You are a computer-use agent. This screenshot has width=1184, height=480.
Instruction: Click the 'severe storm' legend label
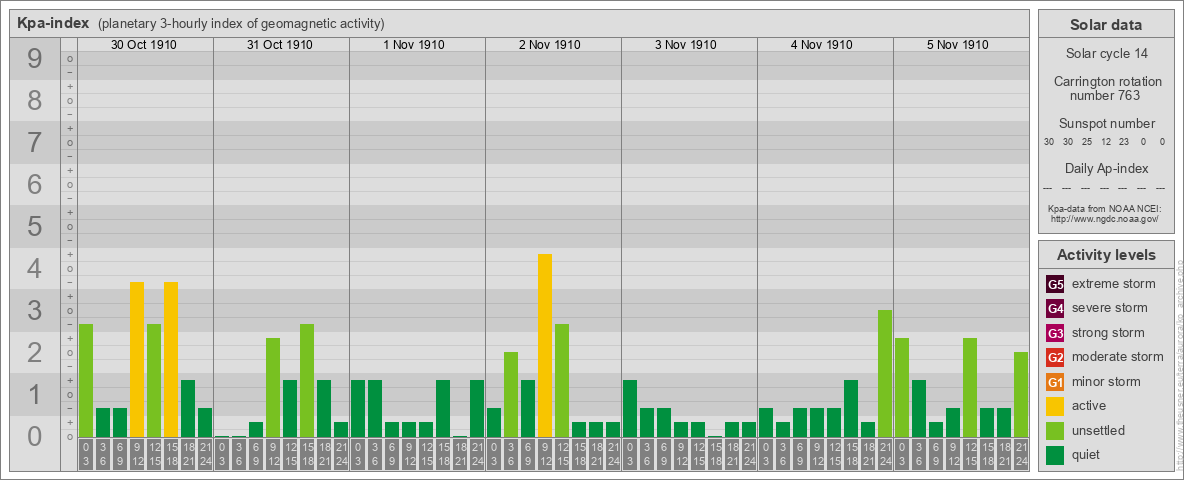pyautogui.click(x=1110, y=308)
